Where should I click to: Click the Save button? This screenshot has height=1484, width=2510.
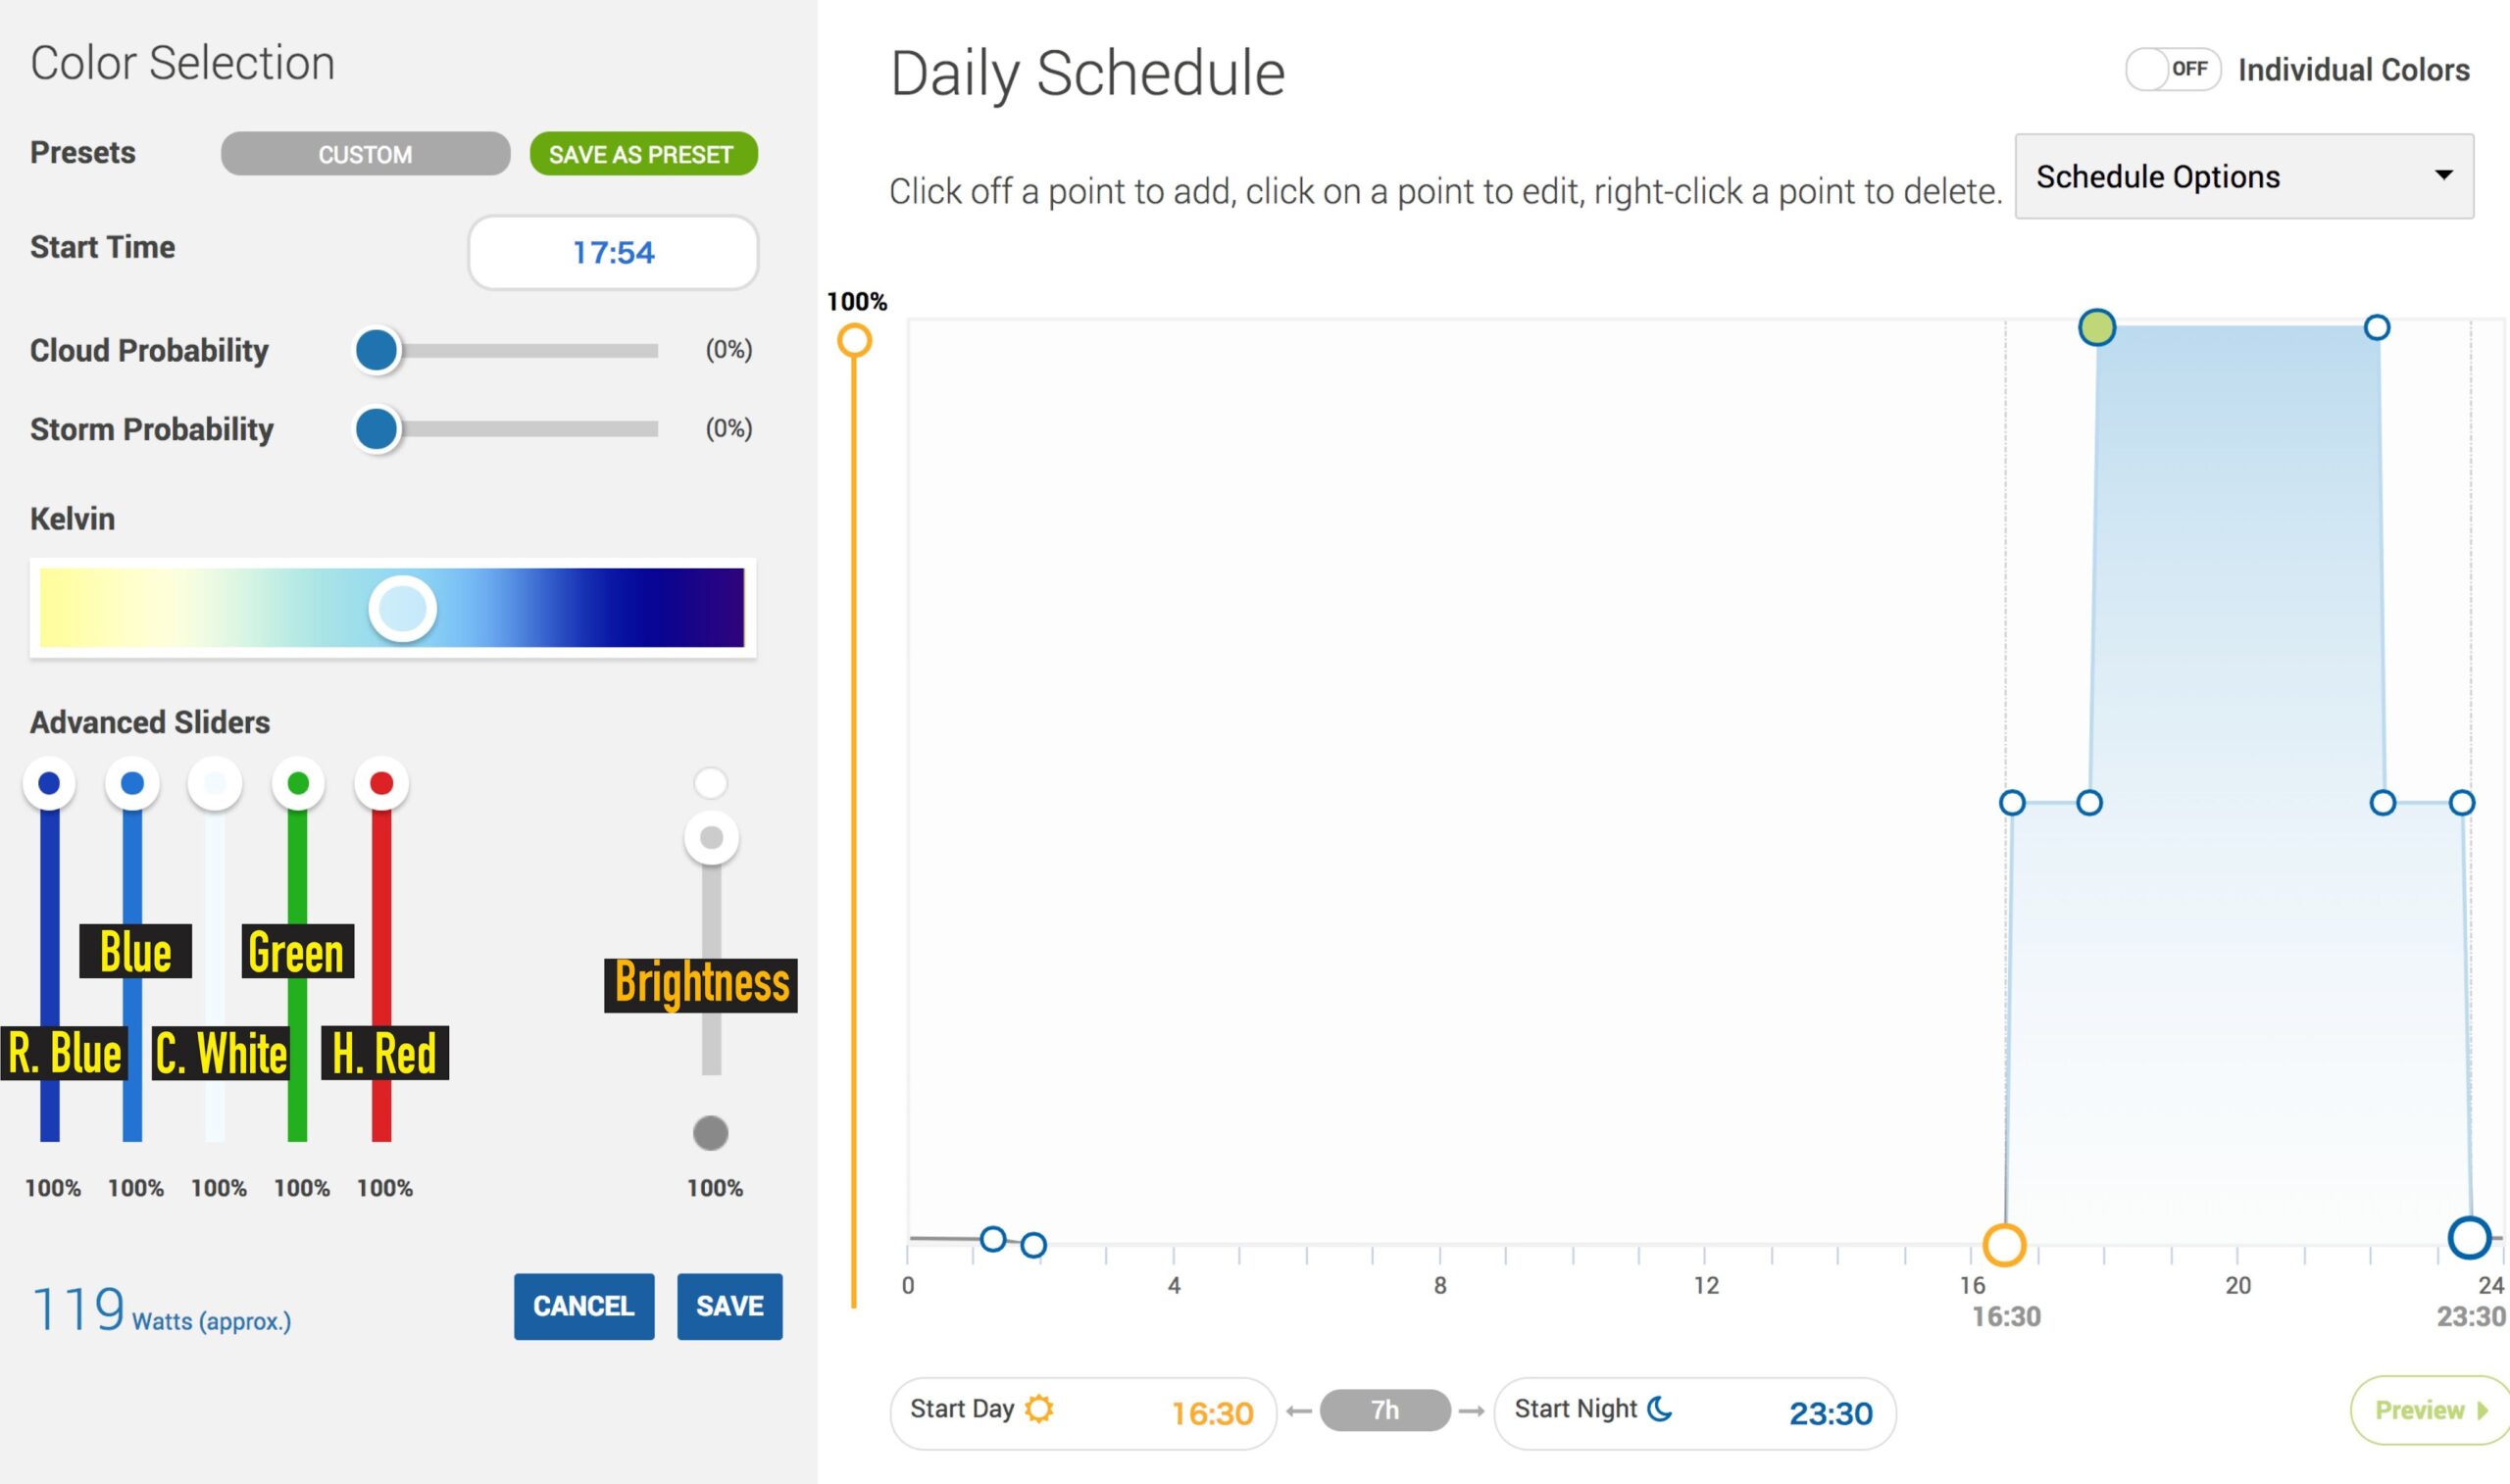(729, 1306)
